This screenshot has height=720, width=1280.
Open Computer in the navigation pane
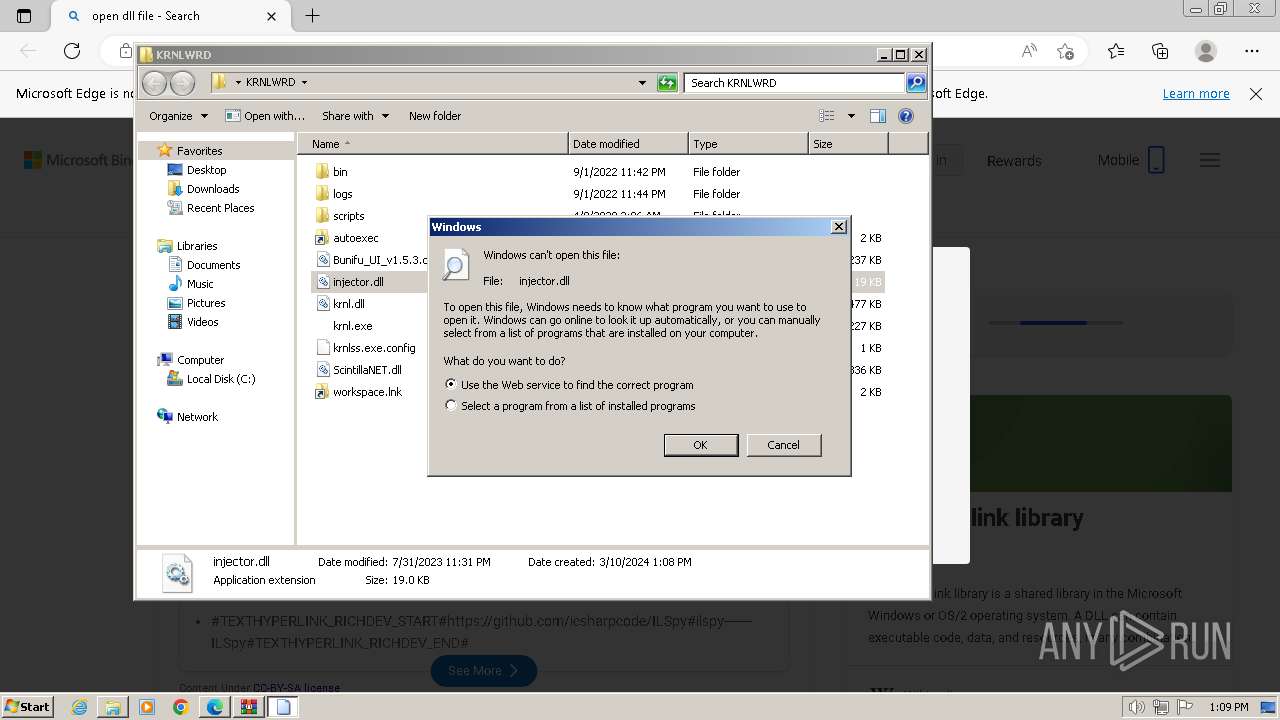click(200, 360)
